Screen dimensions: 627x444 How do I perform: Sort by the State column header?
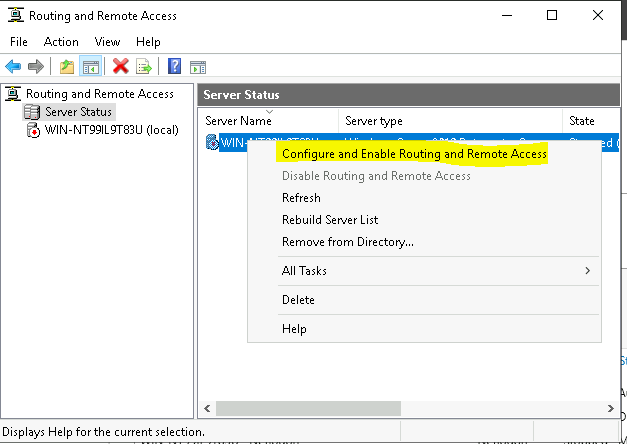591,120
